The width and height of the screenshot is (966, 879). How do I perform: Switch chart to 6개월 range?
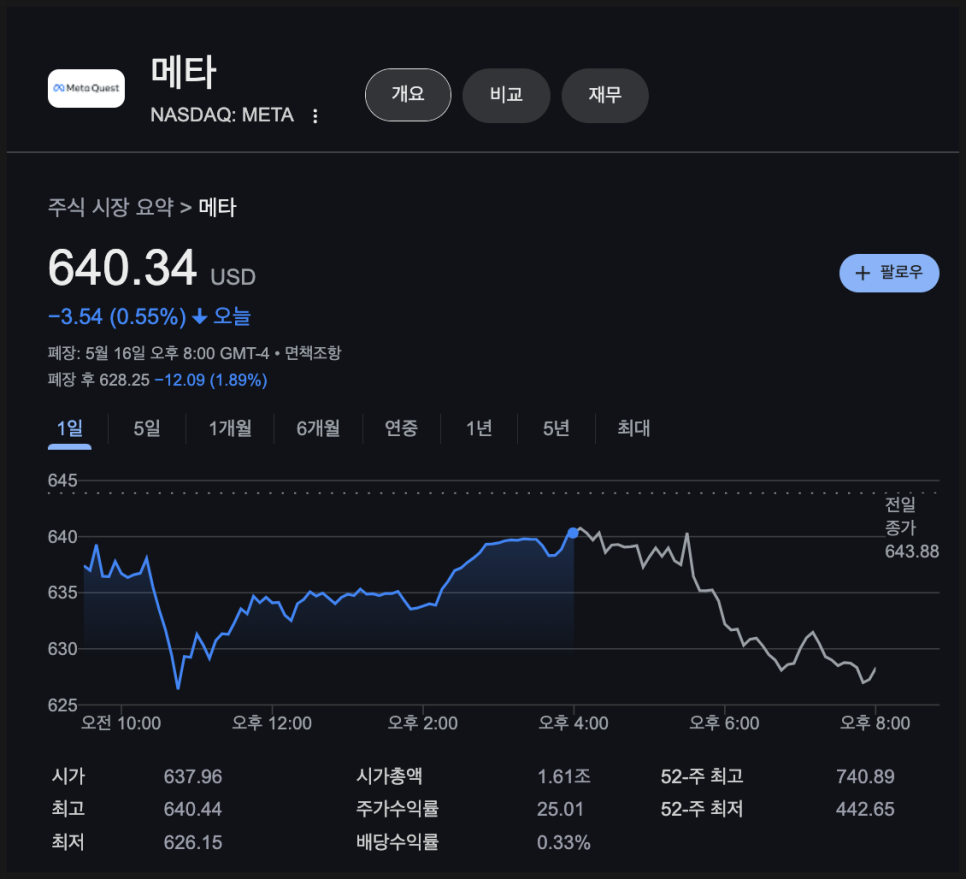[x=318, y=428]
